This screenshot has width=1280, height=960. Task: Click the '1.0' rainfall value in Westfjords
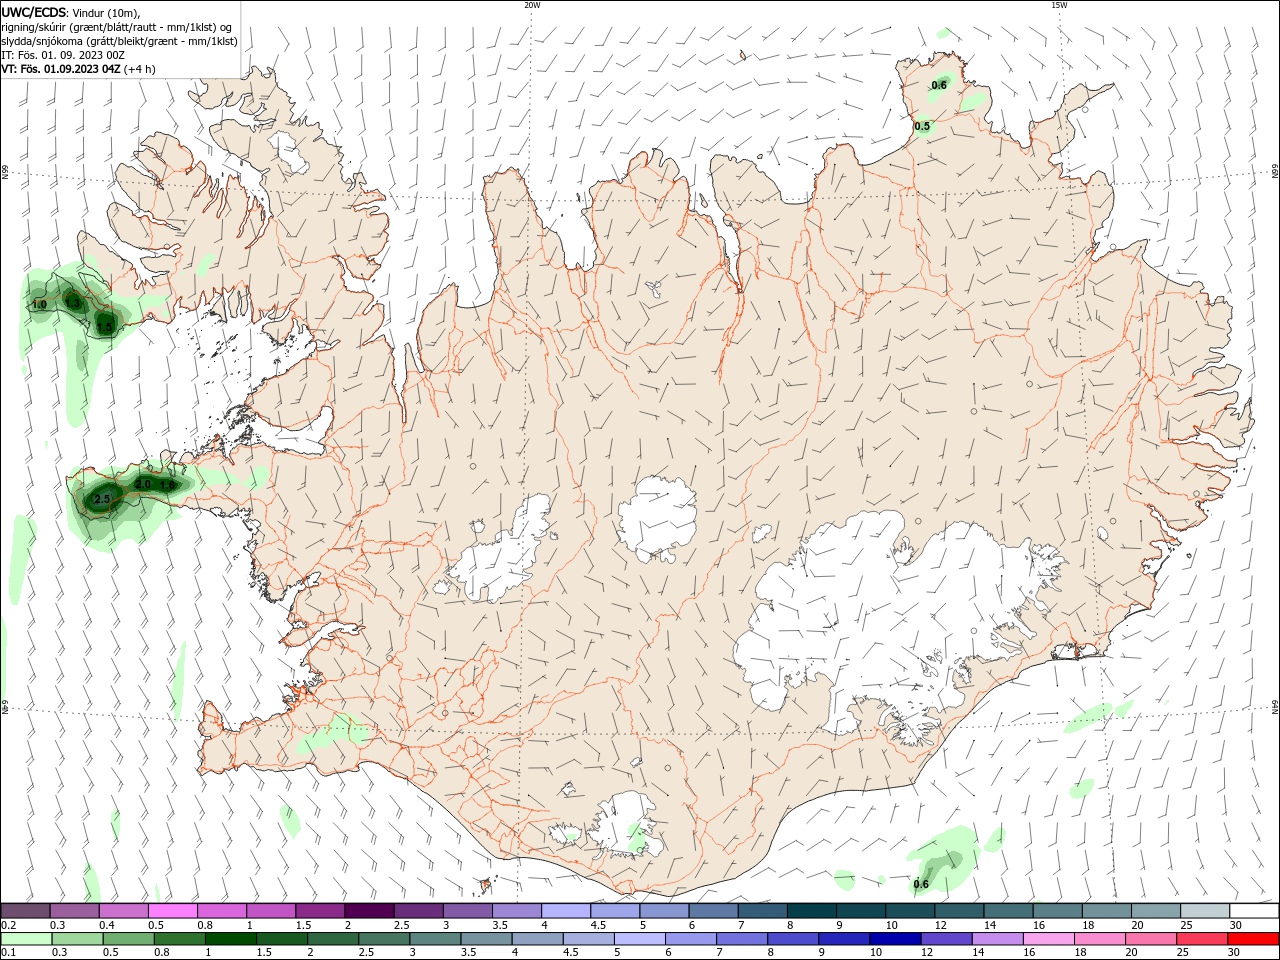(x=40, y=304)
